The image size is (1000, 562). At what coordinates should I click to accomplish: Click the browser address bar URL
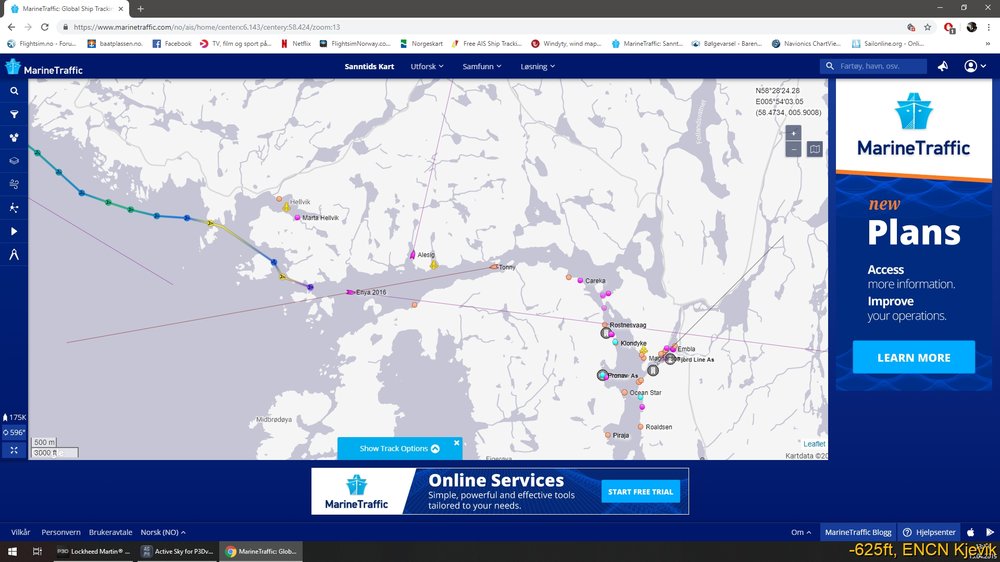coord(207,27)
